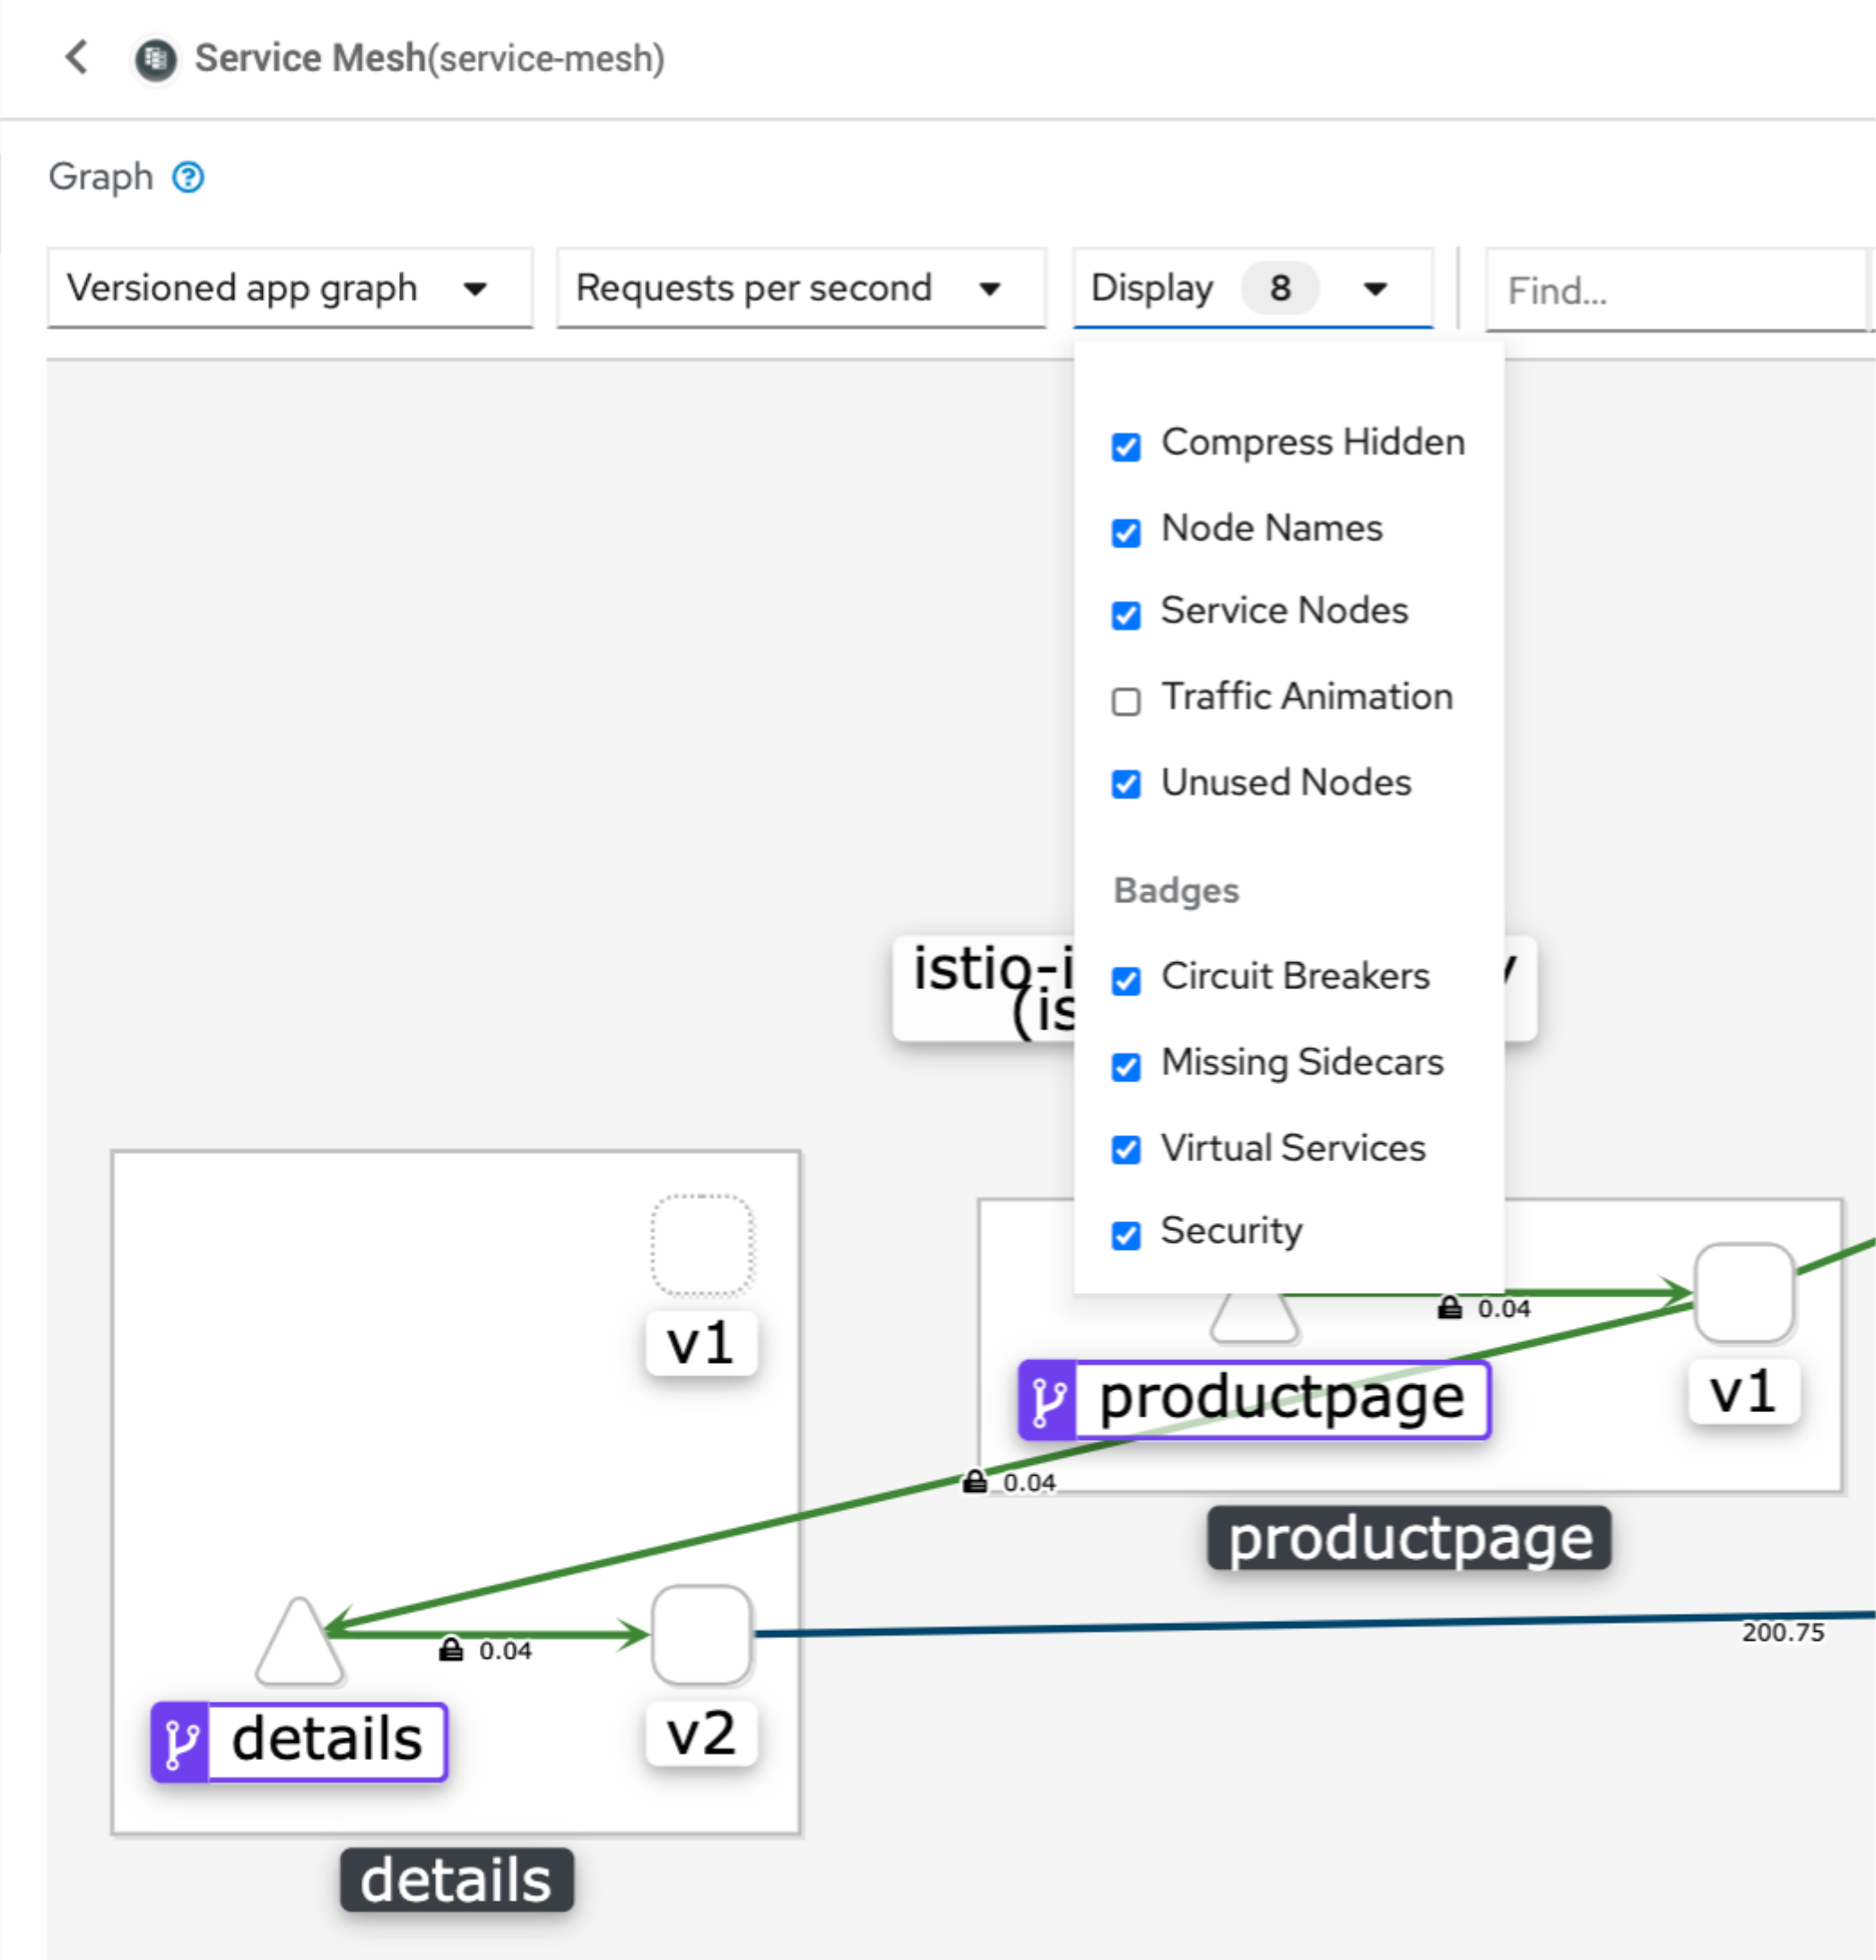The image size is (1876, 1960).
Task: Click the details virtual service badge icon
Action: click(x=181, y=1743)
